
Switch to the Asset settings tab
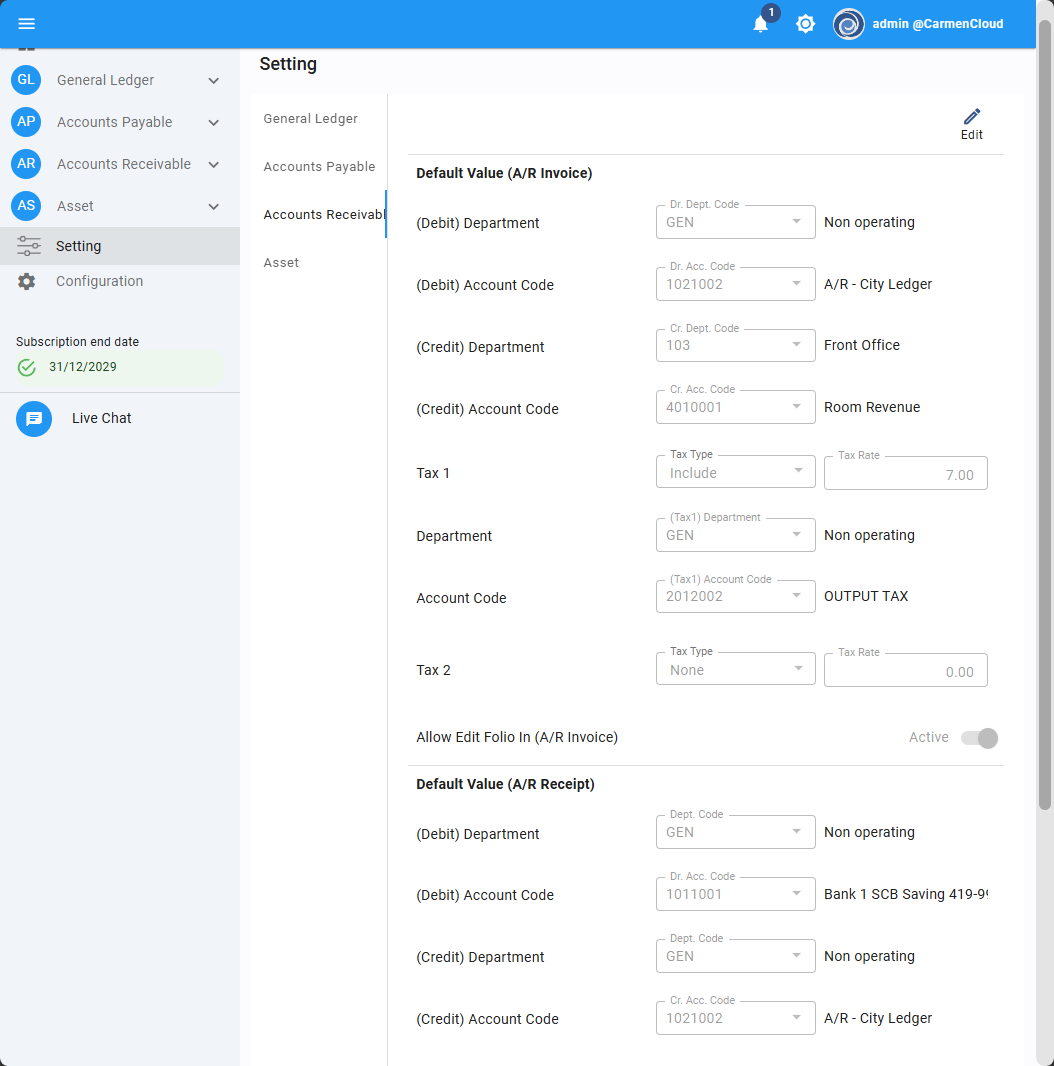click(282, 263)
